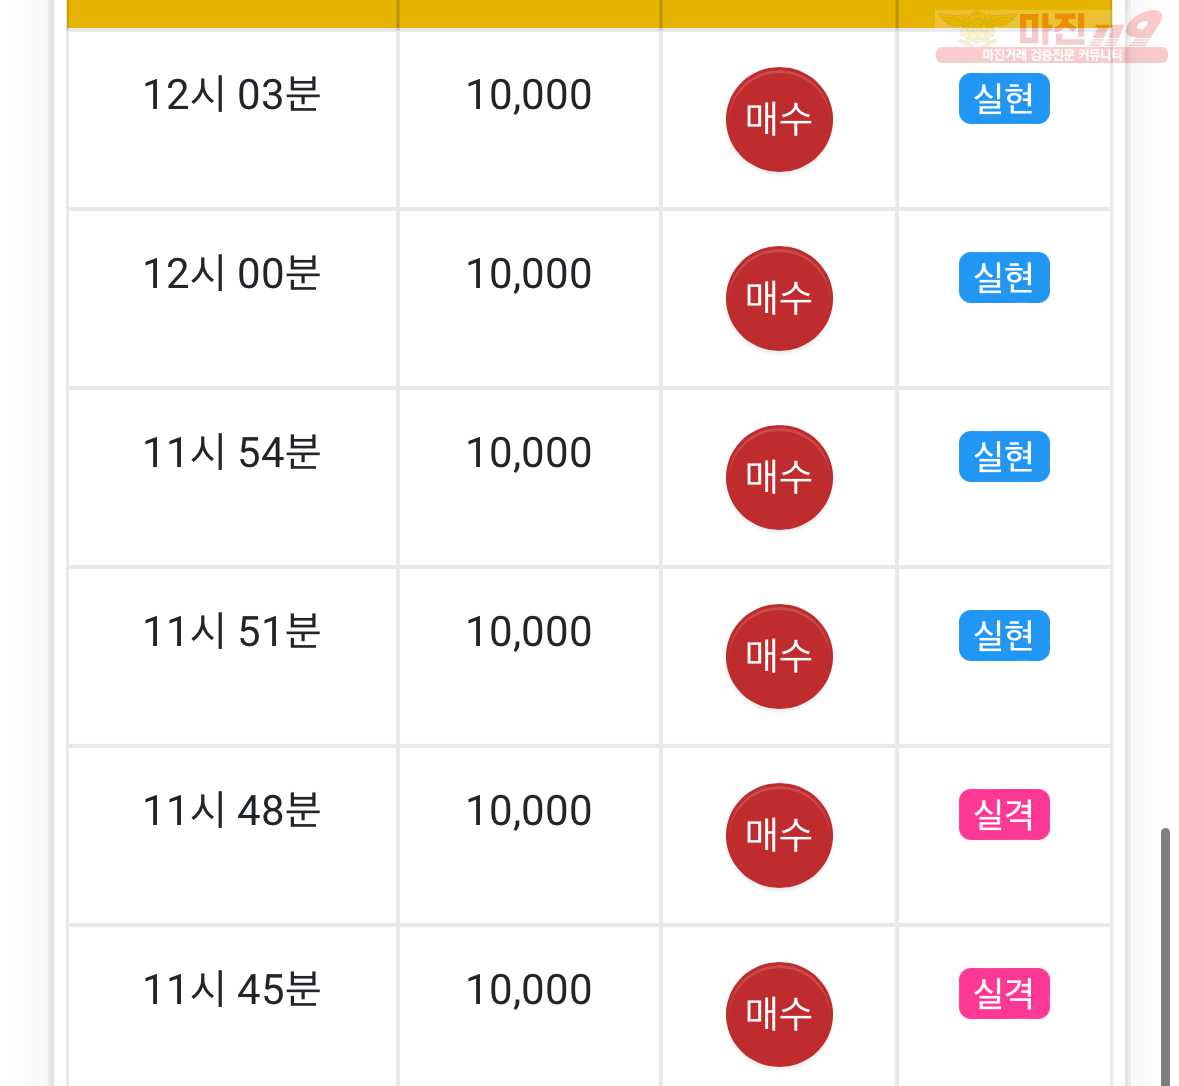Select the 실현 badge in the 11시 54분 row
The width and height of the screenshot is (1179, 1086).
1004,457
